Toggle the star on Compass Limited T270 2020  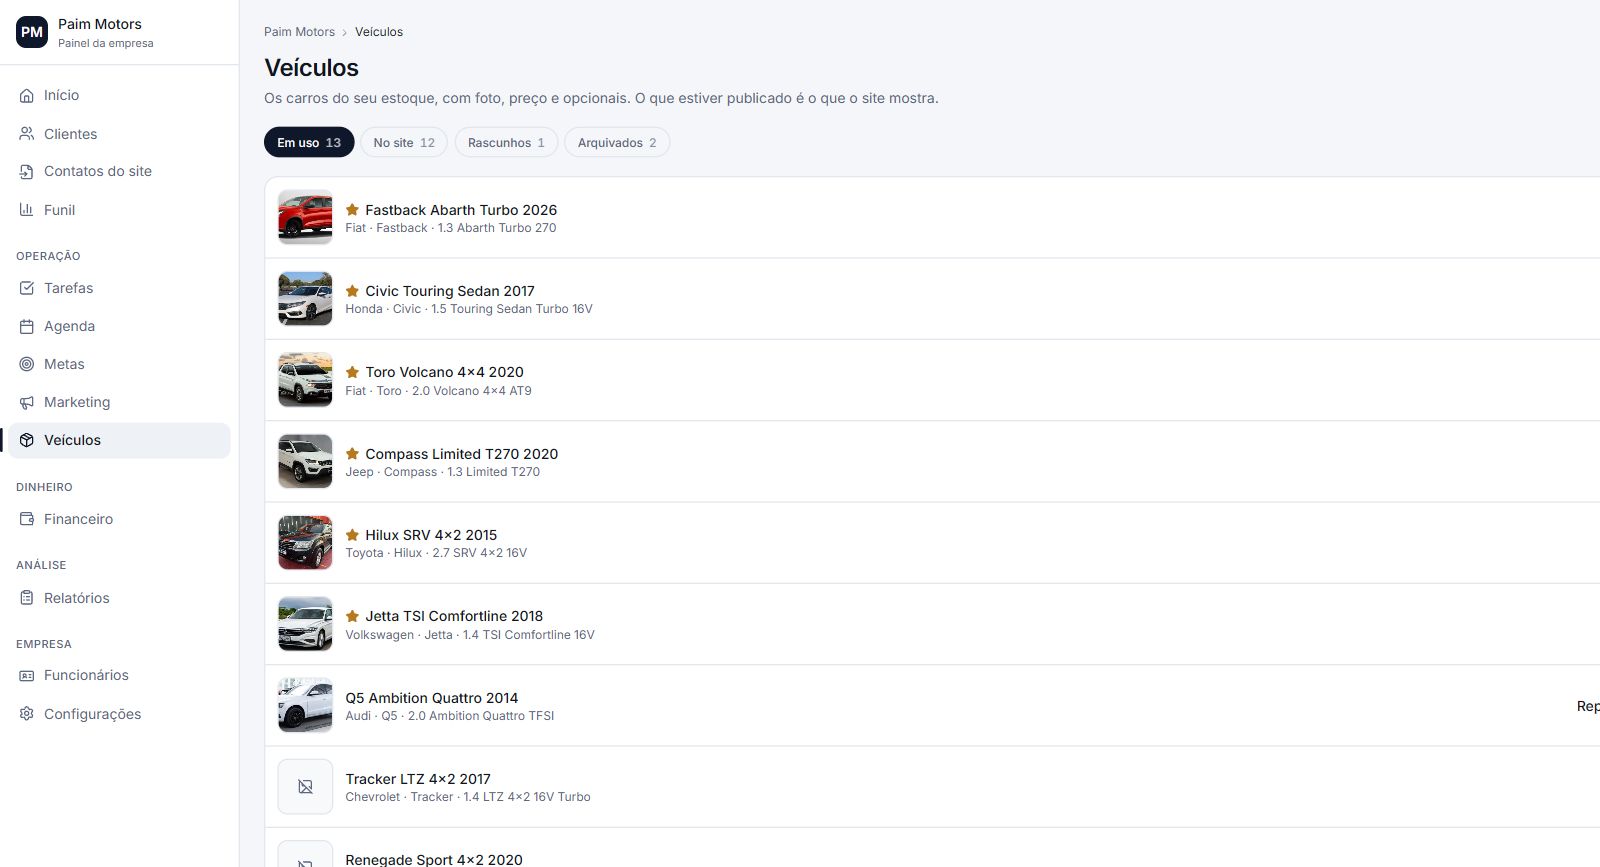coord(352,454)
